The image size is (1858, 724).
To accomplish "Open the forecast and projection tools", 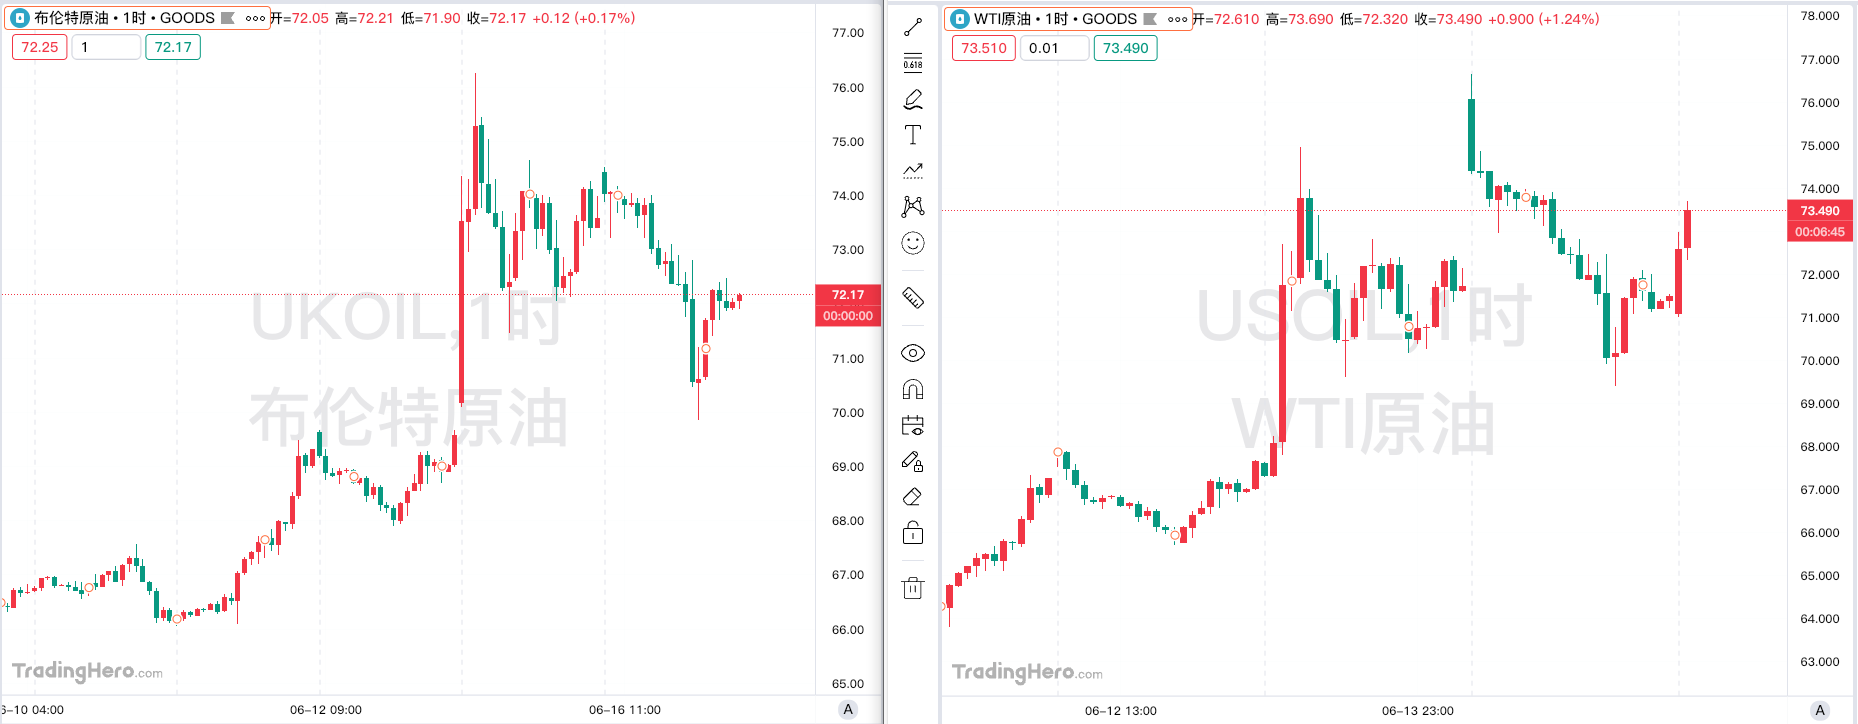I will (x=913, y=171).
